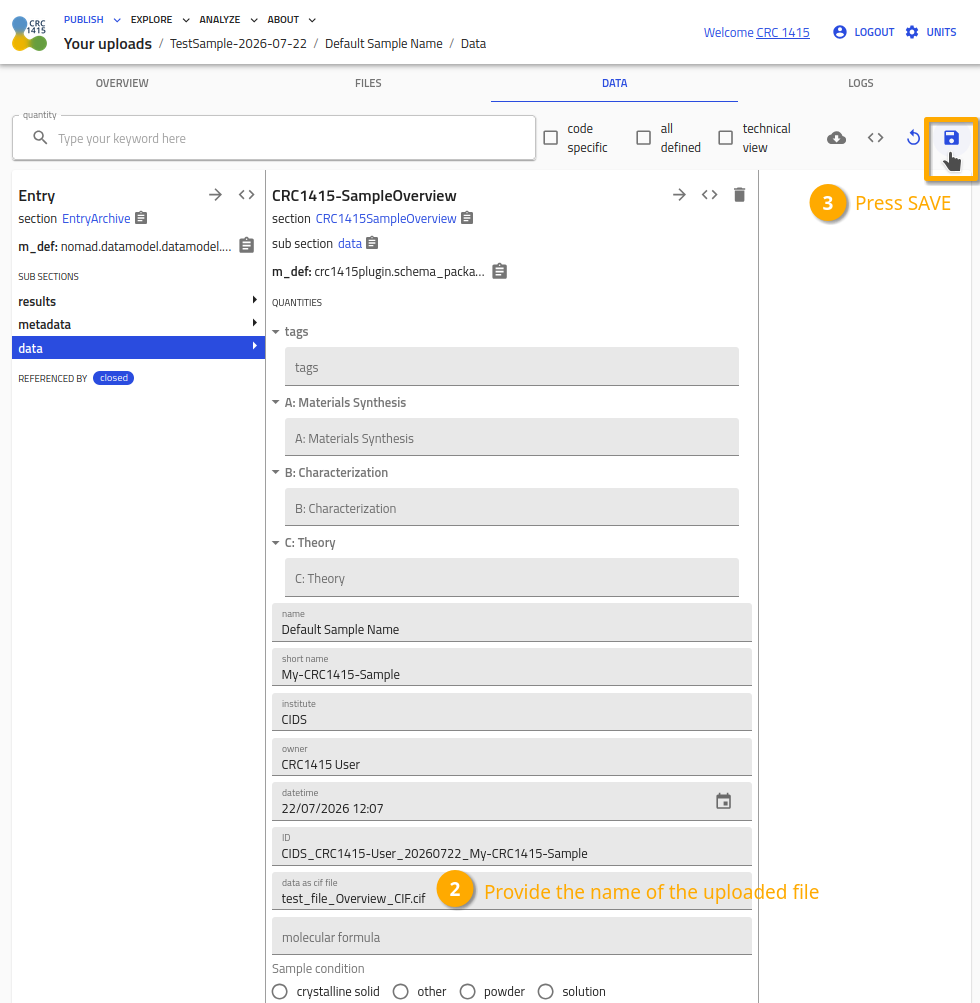This screenshot has height=1003, width=980.
Task: Edit the institute field CIDS
Action: tap(512, 712)
